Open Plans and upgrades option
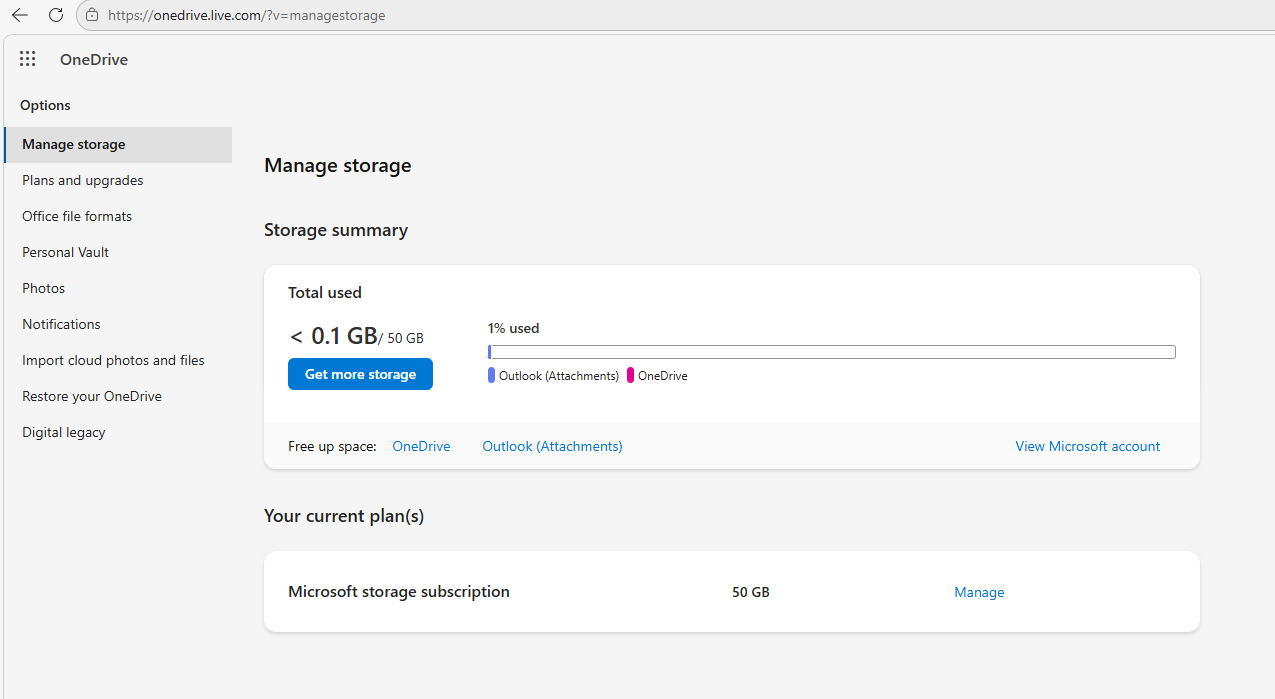 pos(83,180)
